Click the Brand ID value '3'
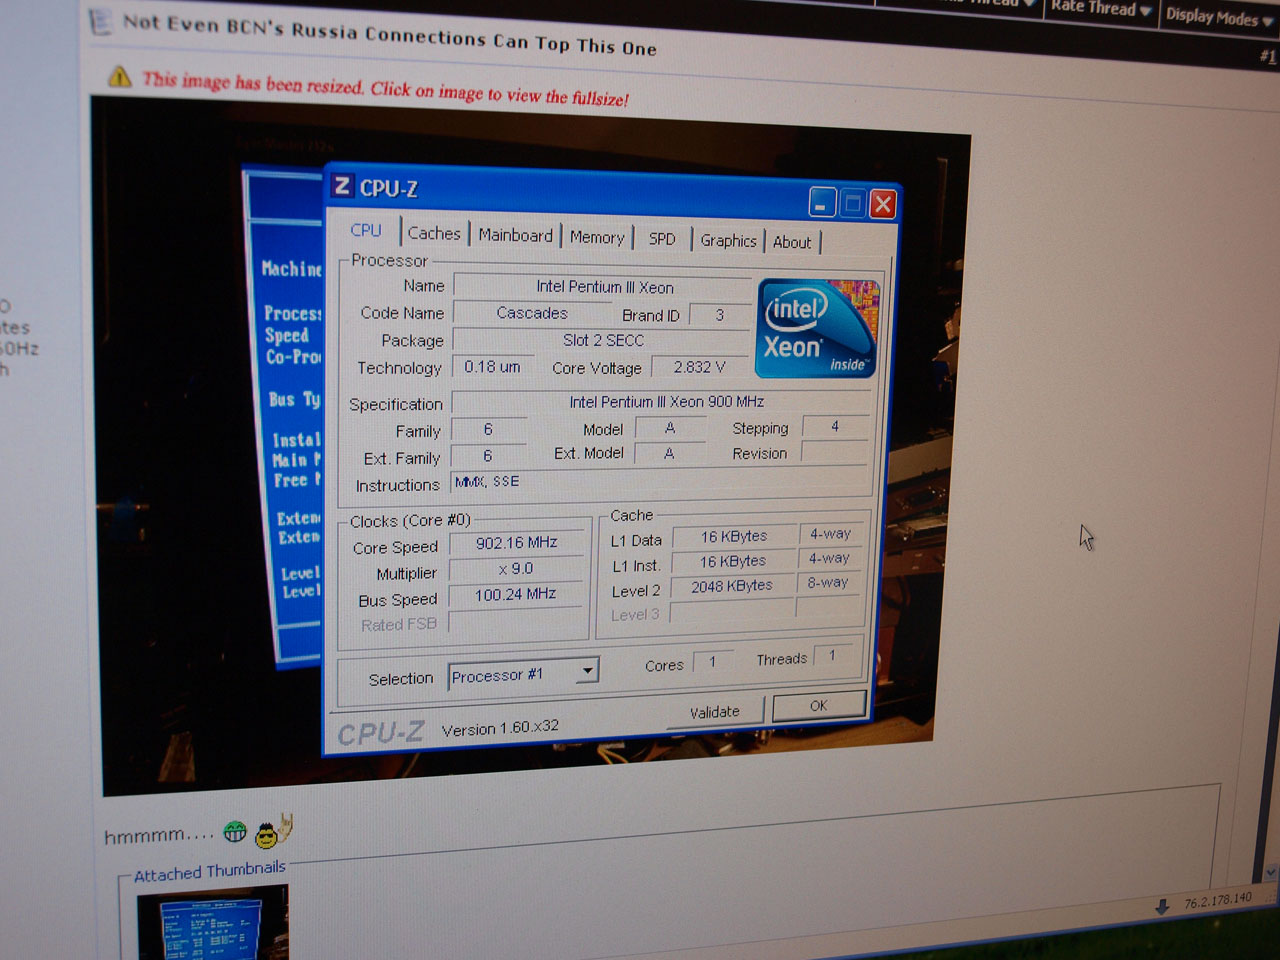The width and height of the screenshot is (1280, 960). point(719,315)
